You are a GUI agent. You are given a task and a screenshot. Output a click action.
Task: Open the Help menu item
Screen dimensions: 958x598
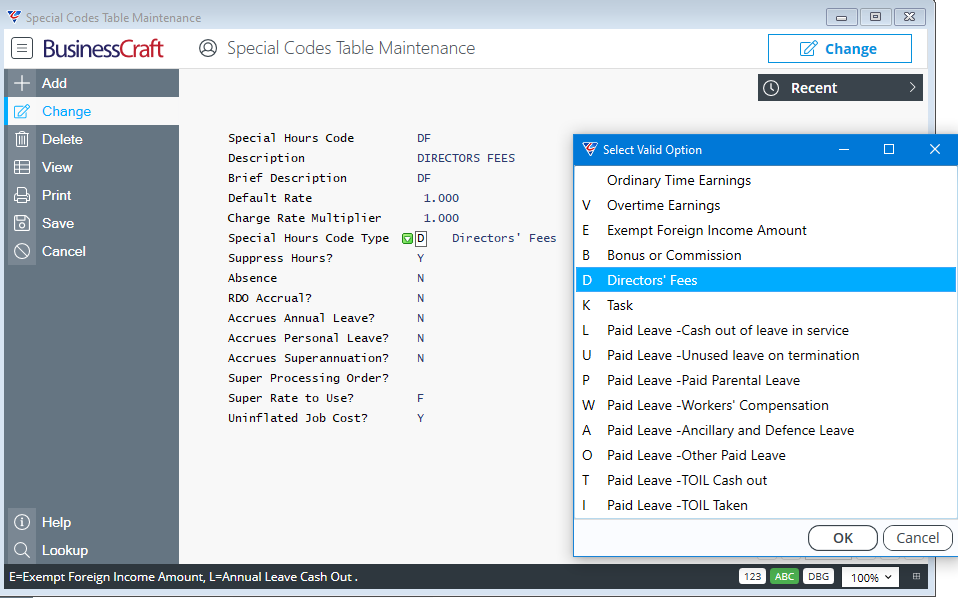point(92,522)
